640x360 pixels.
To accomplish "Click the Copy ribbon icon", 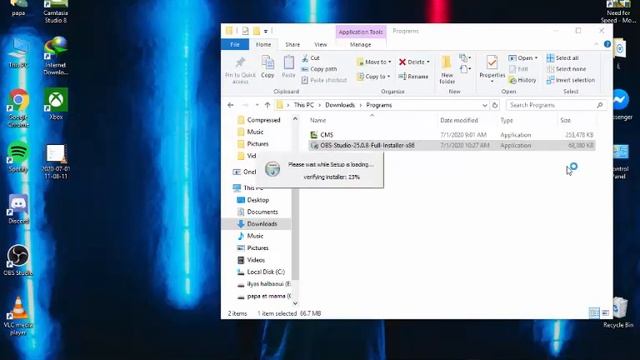I will [x=267, y=66].
